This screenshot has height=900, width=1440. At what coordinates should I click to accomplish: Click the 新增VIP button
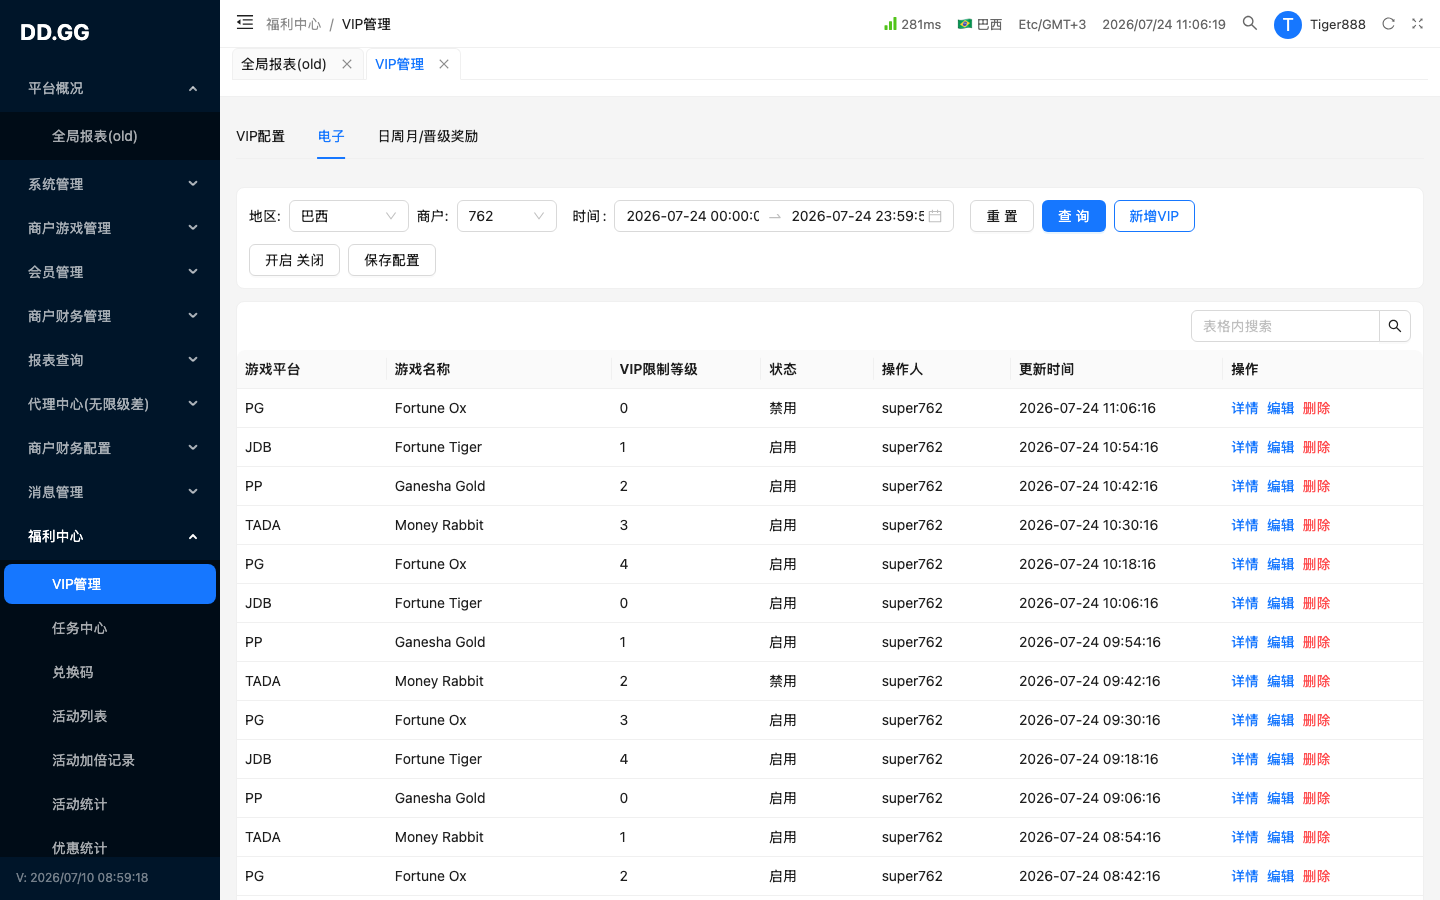pyautogui.click(x=1154, y=216)
